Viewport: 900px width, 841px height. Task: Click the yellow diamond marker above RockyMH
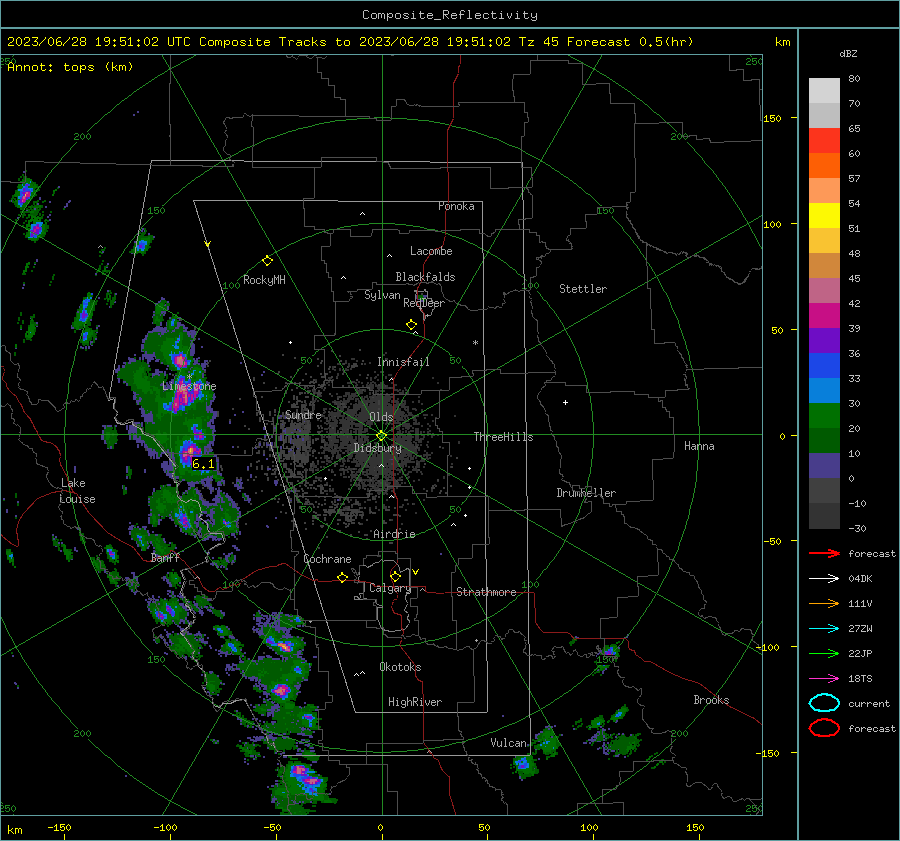pos(267,261)
